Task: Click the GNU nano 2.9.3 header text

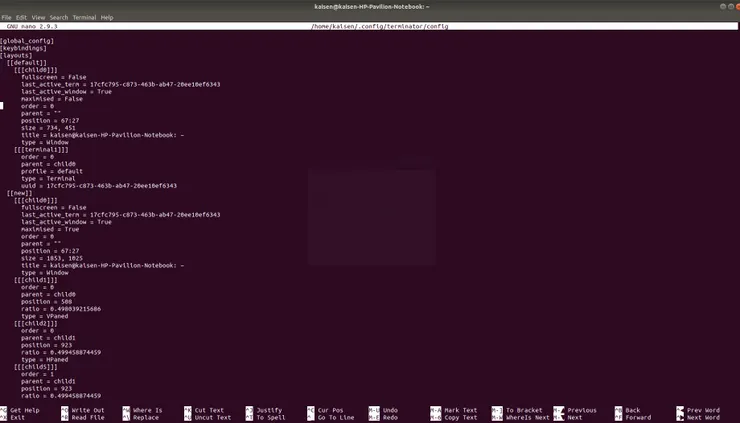Action: pos(32,26)
